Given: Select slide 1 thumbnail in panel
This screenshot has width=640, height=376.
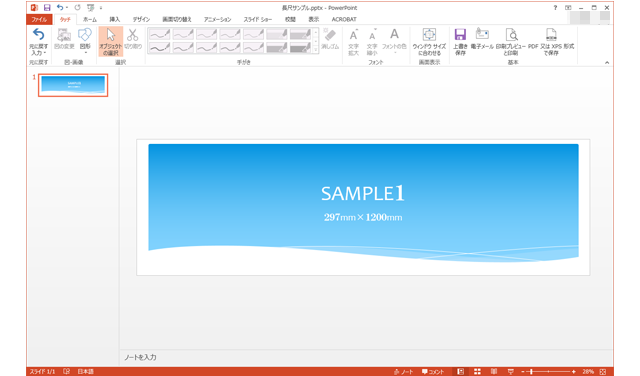Looking at the screenshot, I should (x=73, y=85).
